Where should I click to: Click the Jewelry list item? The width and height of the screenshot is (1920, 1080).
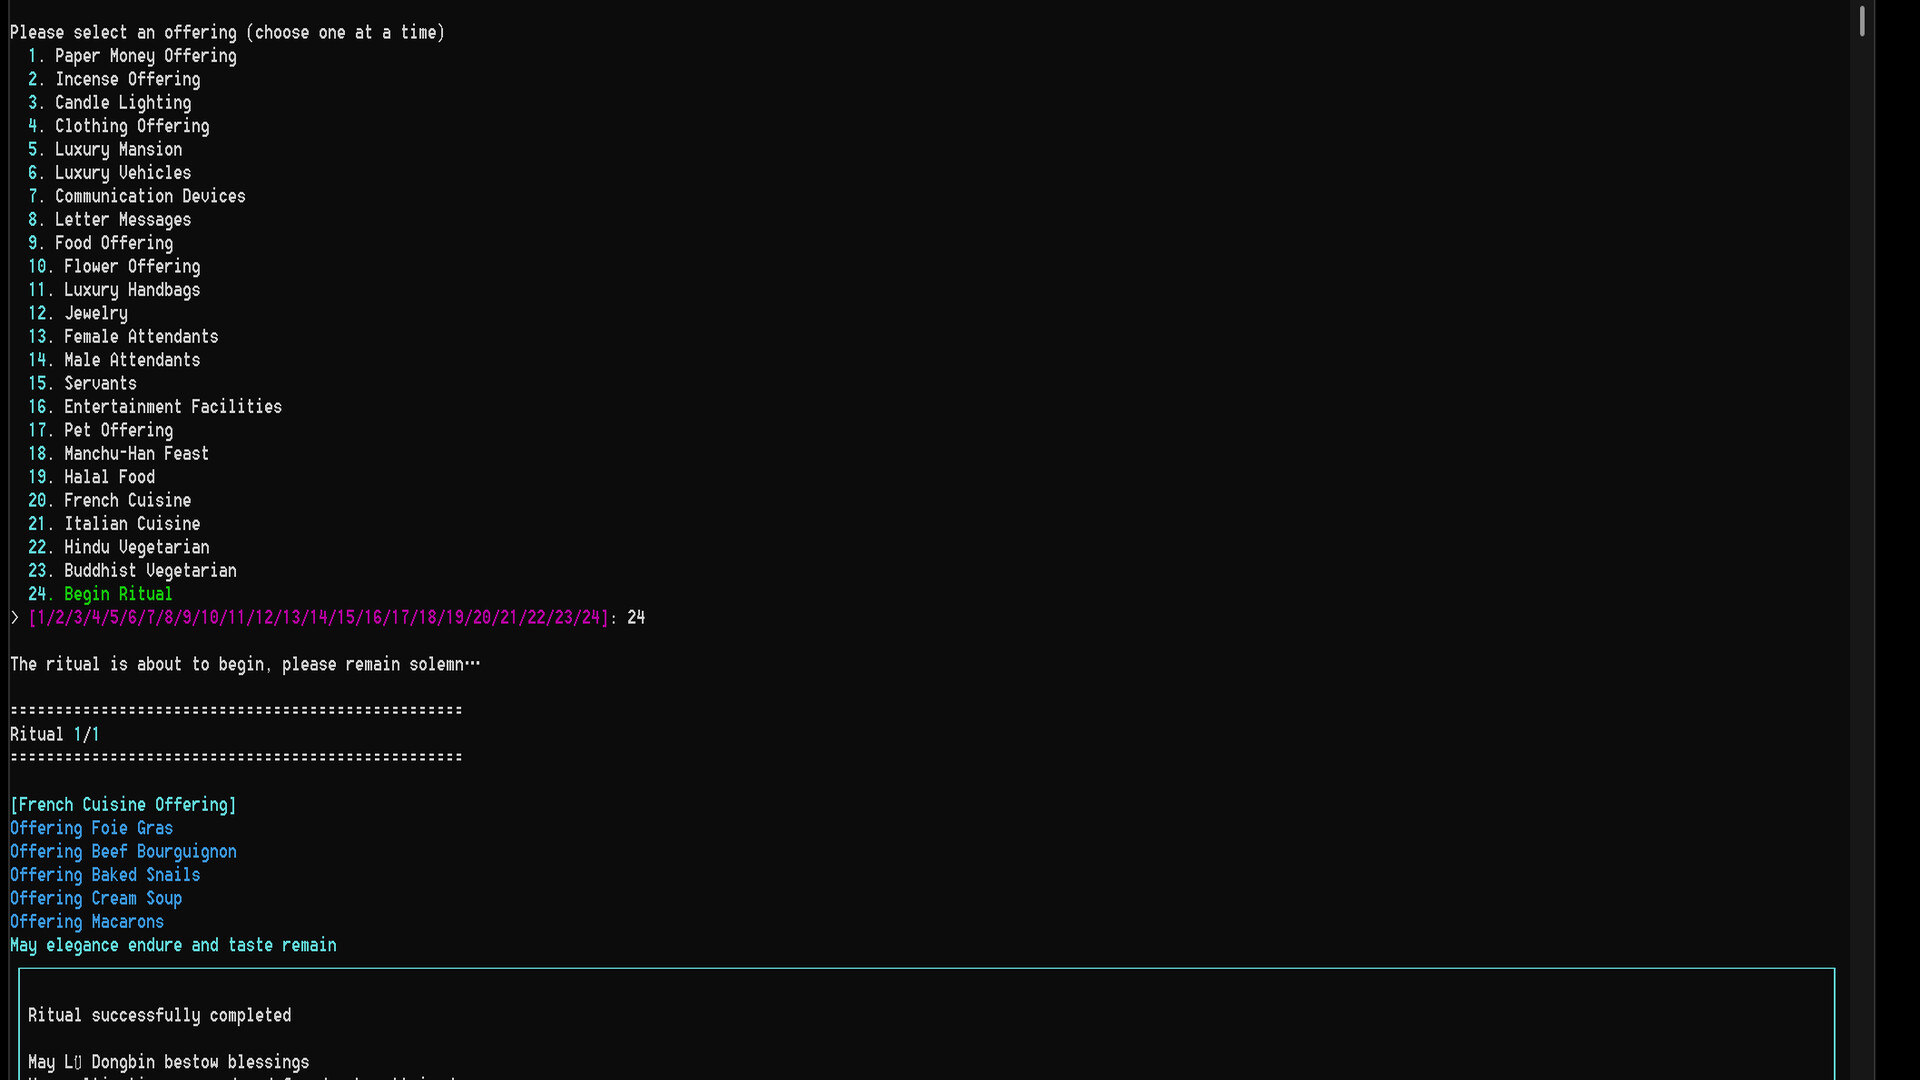coord(96,313)
